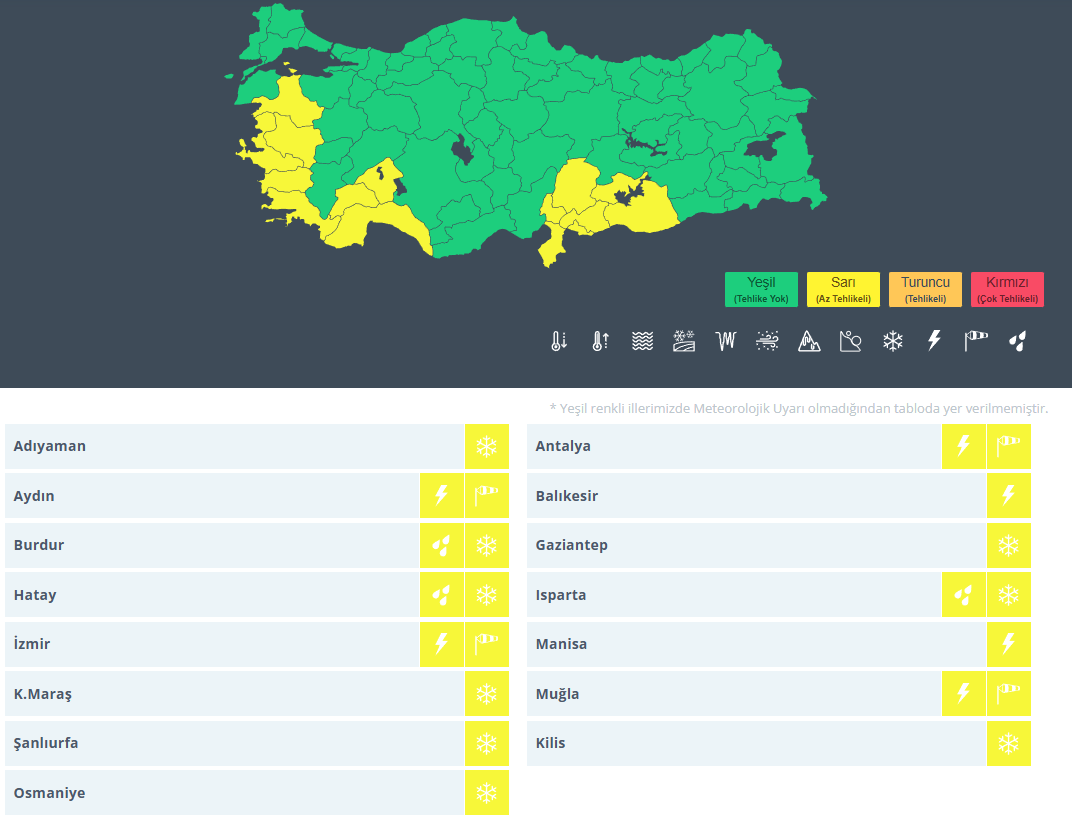The image size is (1072, 818).
Task: Click the Sarı (Az Tehlikeli) legend swatch
Action: point(843,289)
